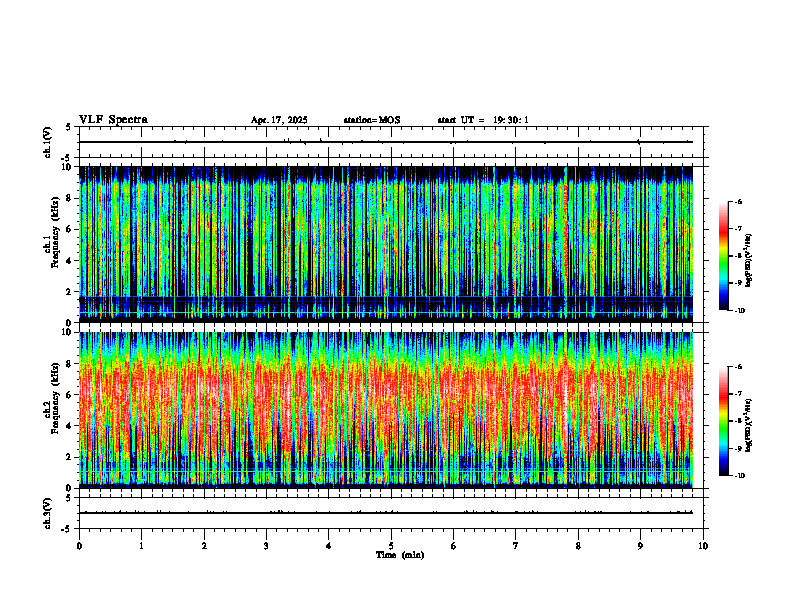
Task: Click time-axis tick label "3"
Action: pyautogui.click(x=266, y=546)
